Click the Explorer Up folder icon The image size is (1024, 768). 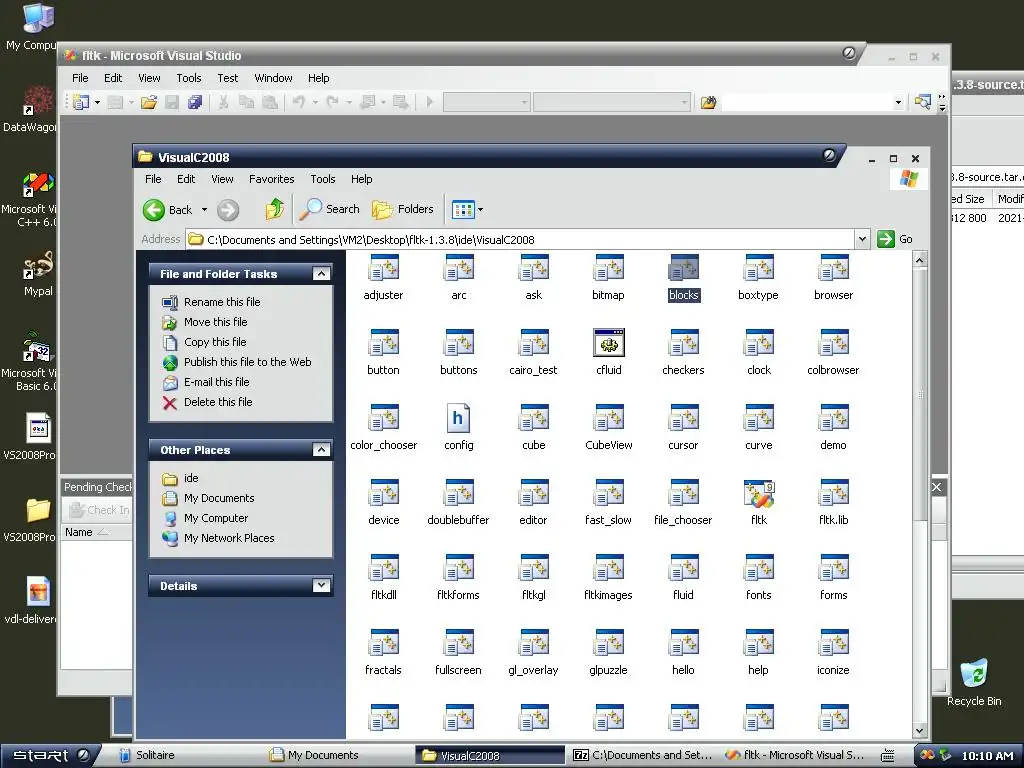[x=274, y=210]
